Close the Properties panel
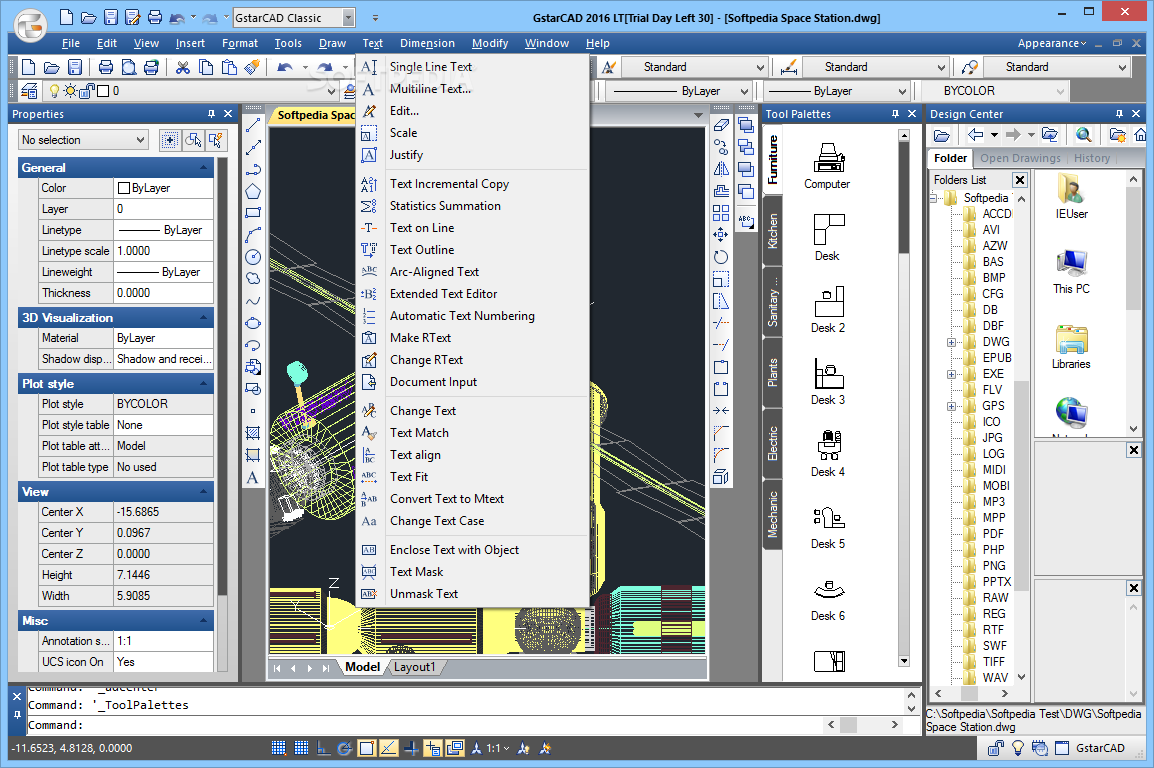Screen dimensions: 1154x768 point(228,114)
